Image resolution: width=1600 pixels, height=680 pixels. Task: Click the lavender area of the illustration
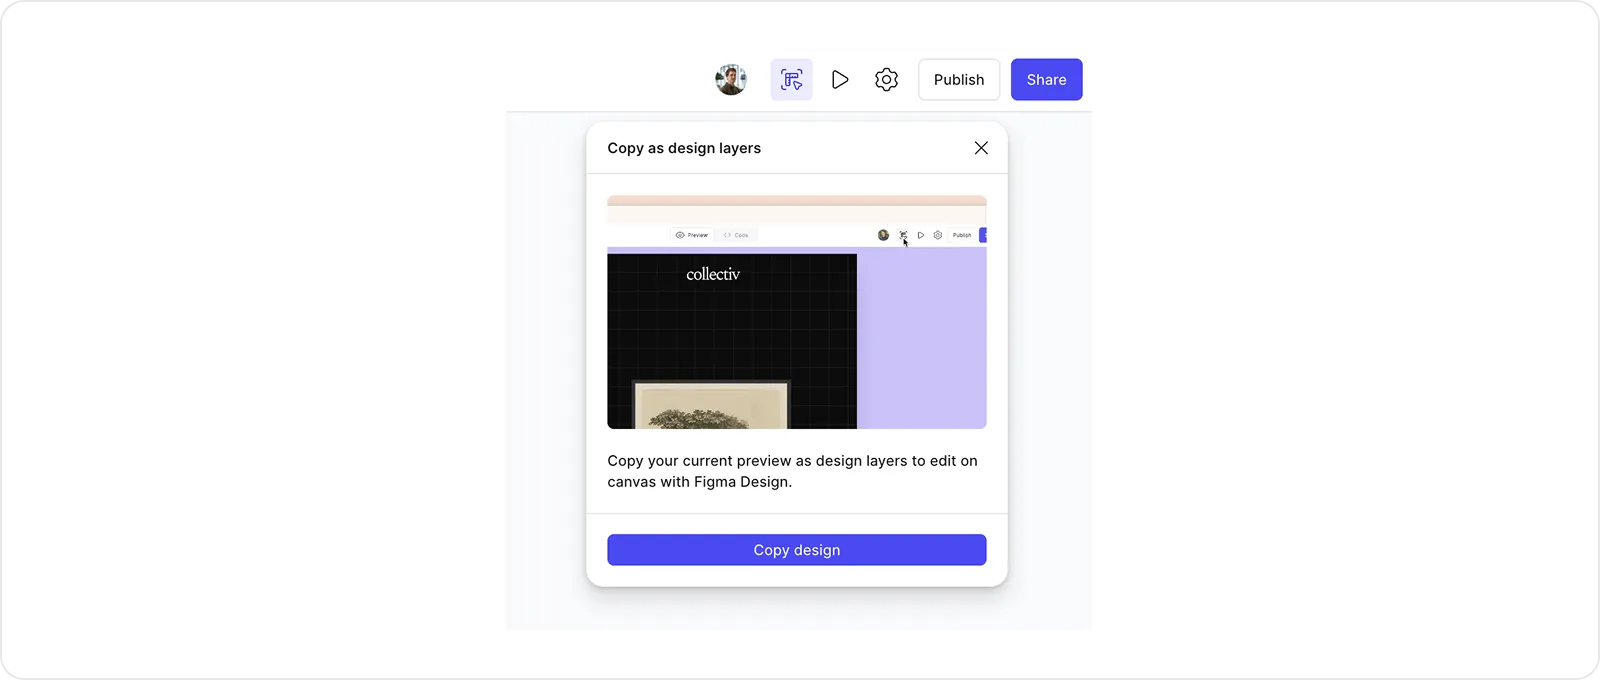click(921, 338)
